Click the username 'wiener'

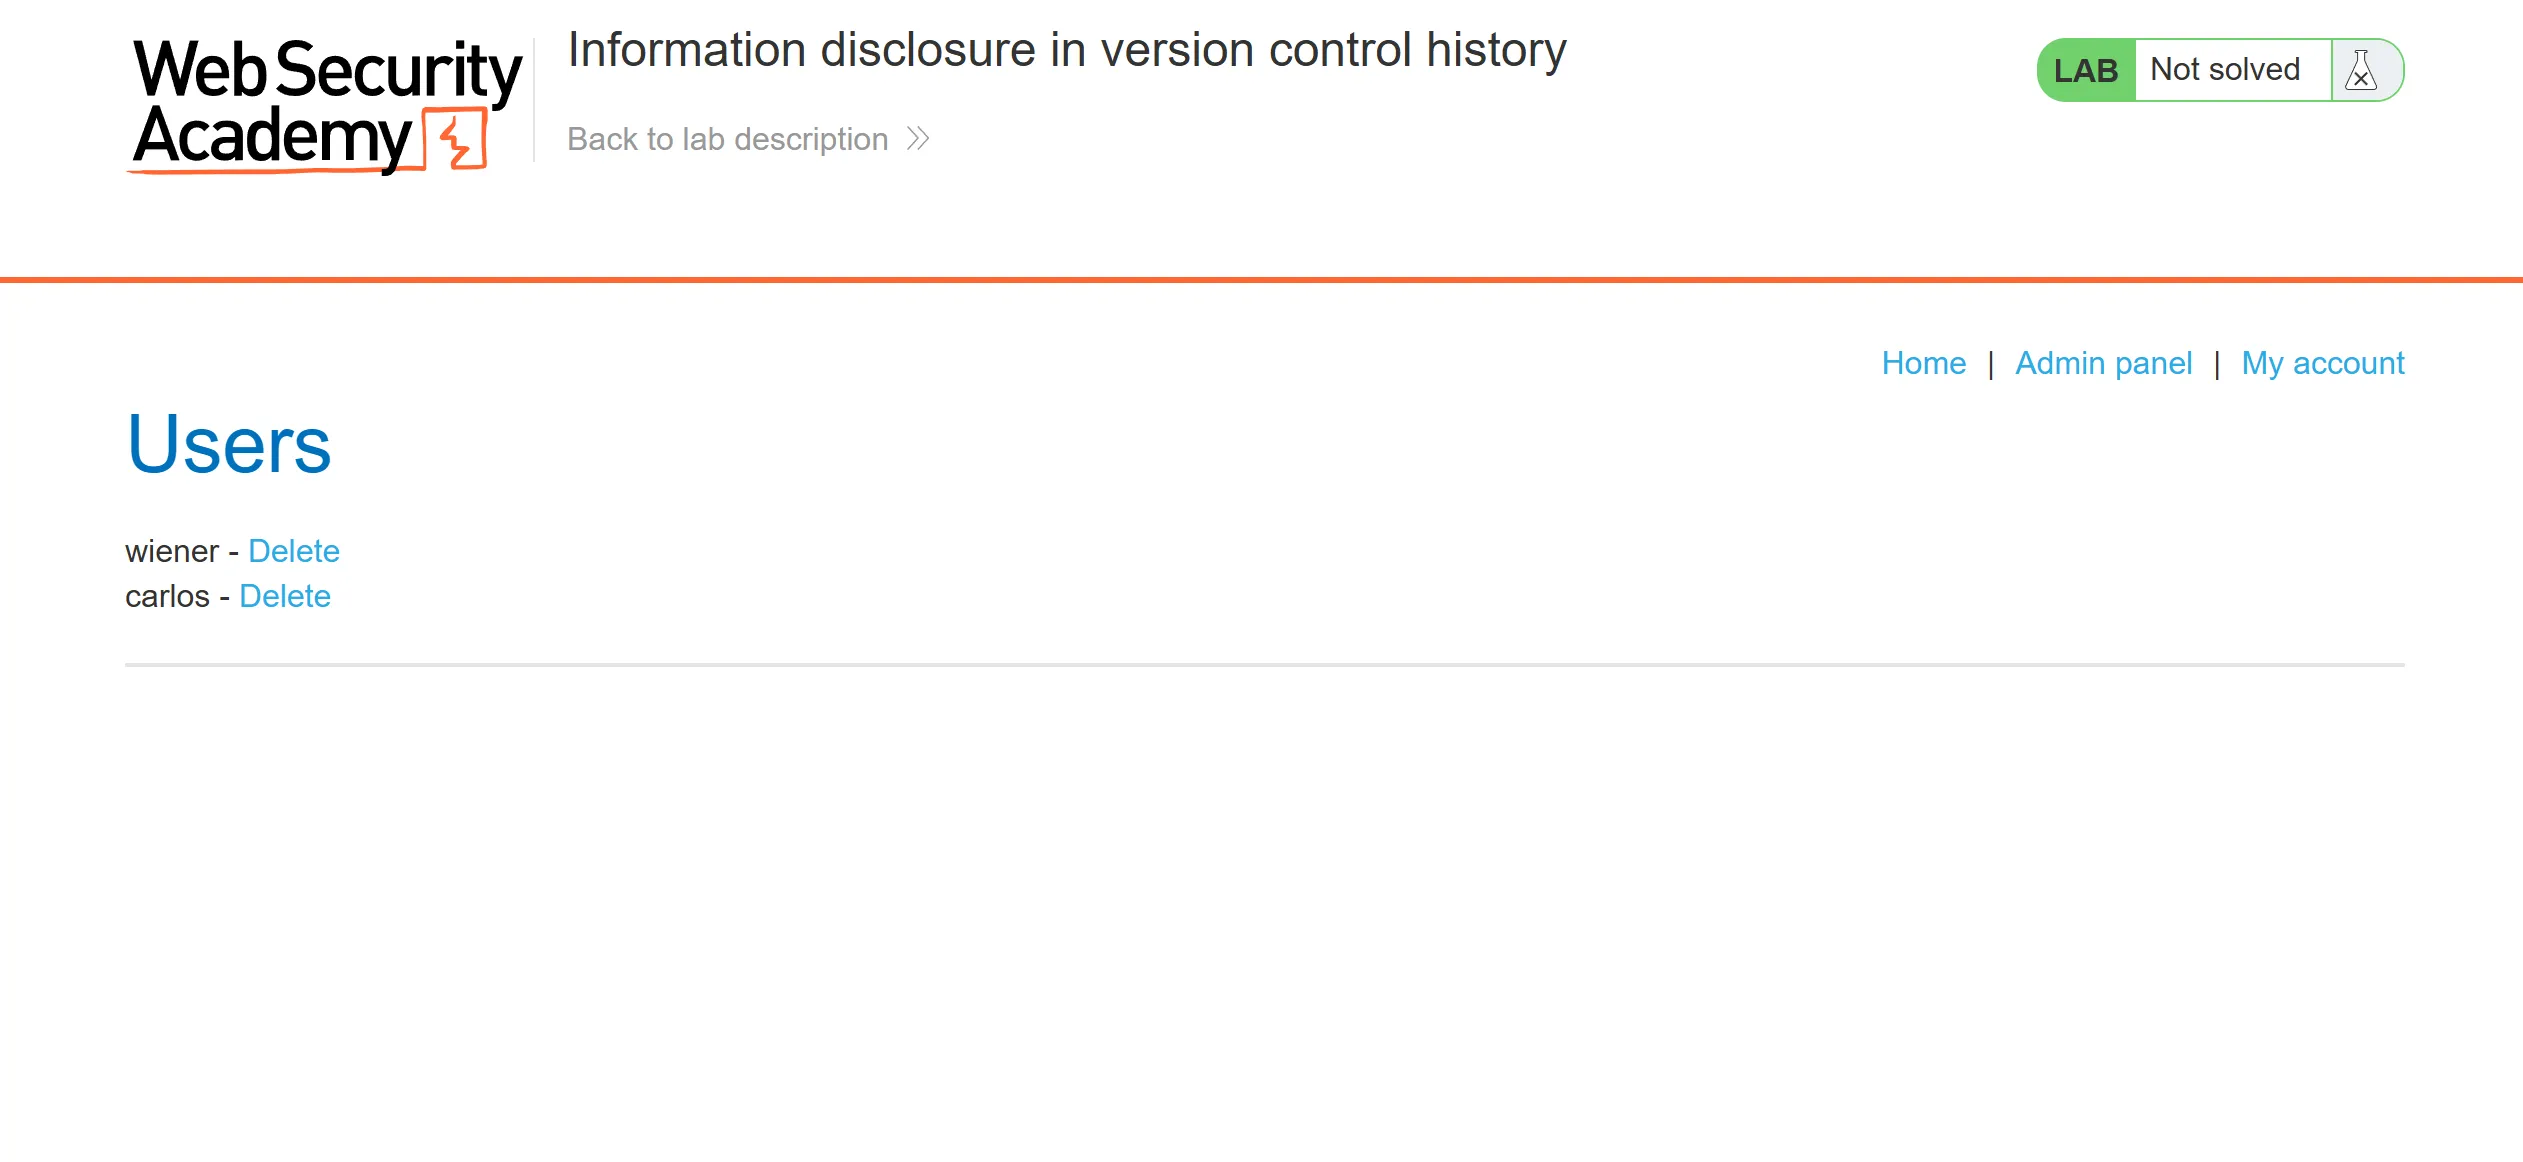pyautogui.click(x=172, y=551)
